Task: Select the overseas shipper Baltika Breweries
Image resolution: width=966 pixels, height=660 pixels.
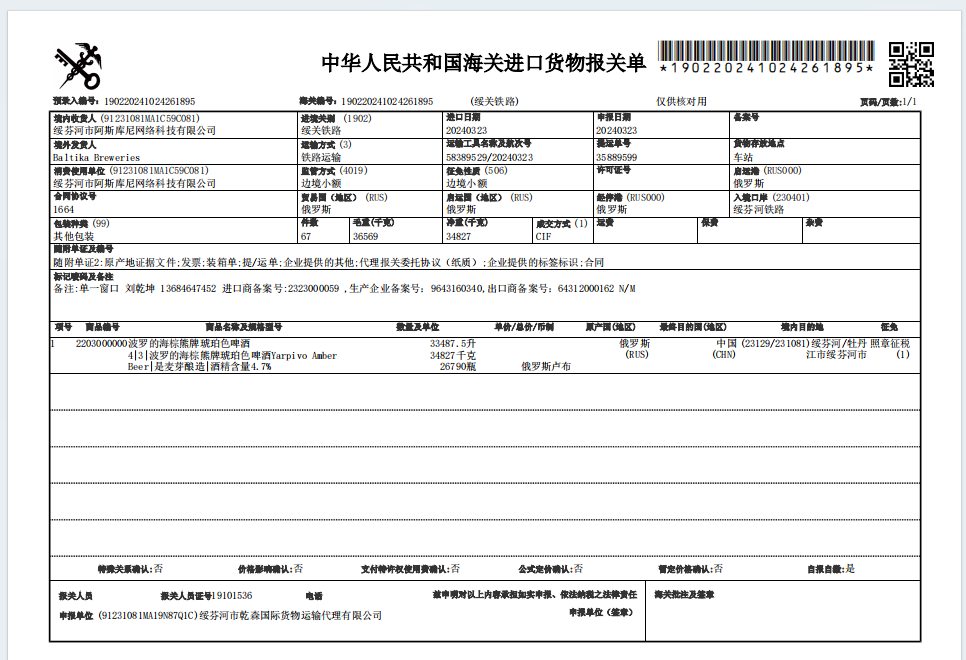Action: [96, 157]
